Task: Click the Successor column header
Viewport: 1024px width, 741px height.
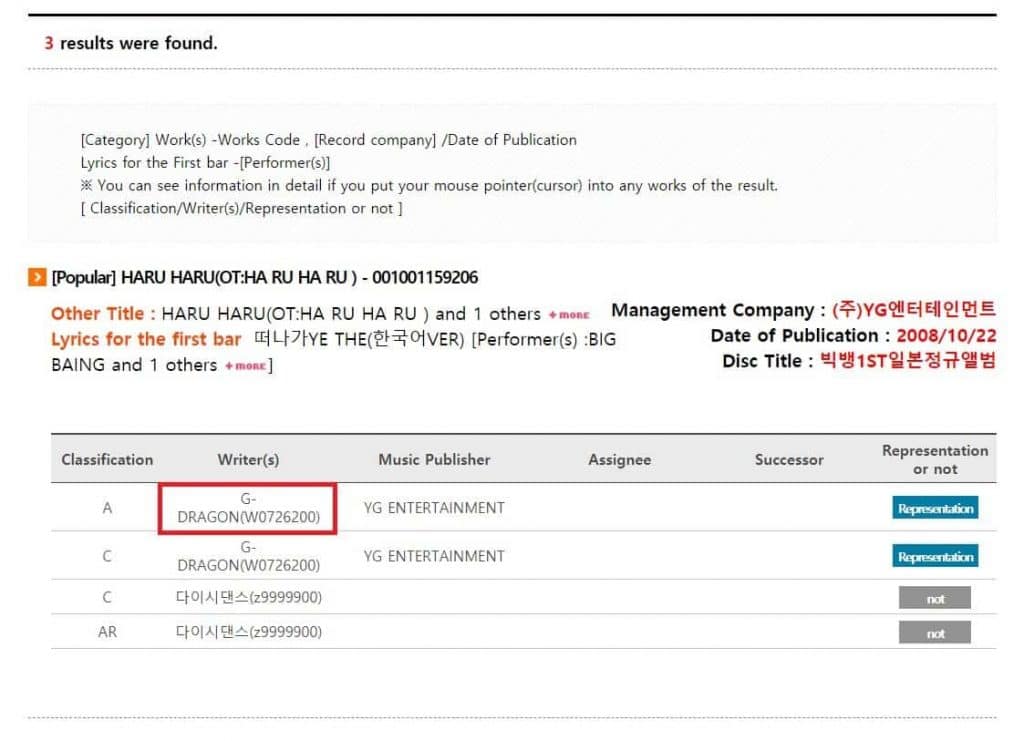Action: (789, 460)
